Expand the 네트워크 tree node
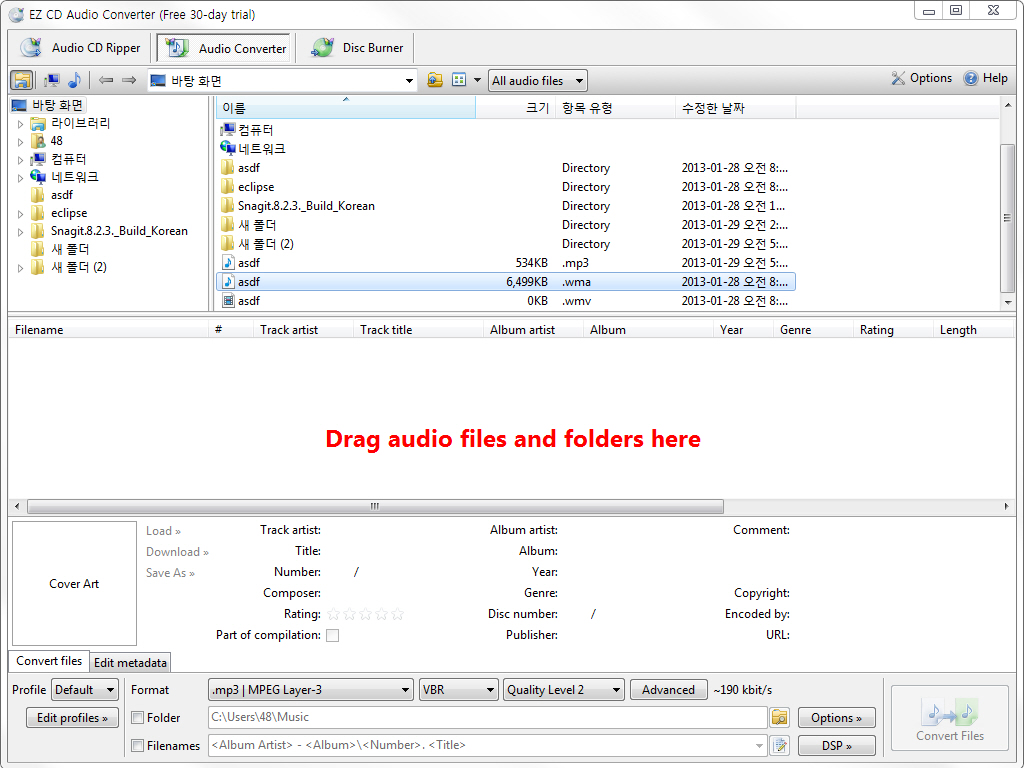1024x768 pixels. [20, 178]
